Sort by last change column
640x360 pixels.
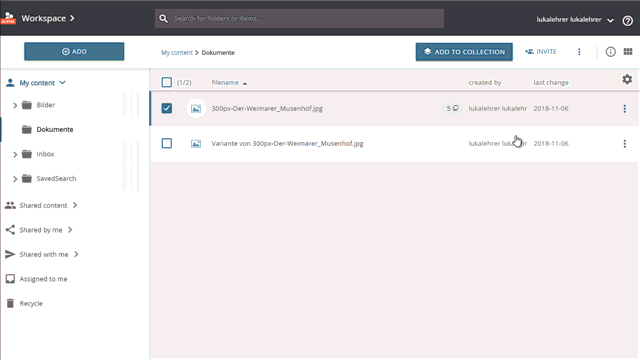tap(551, 82)
